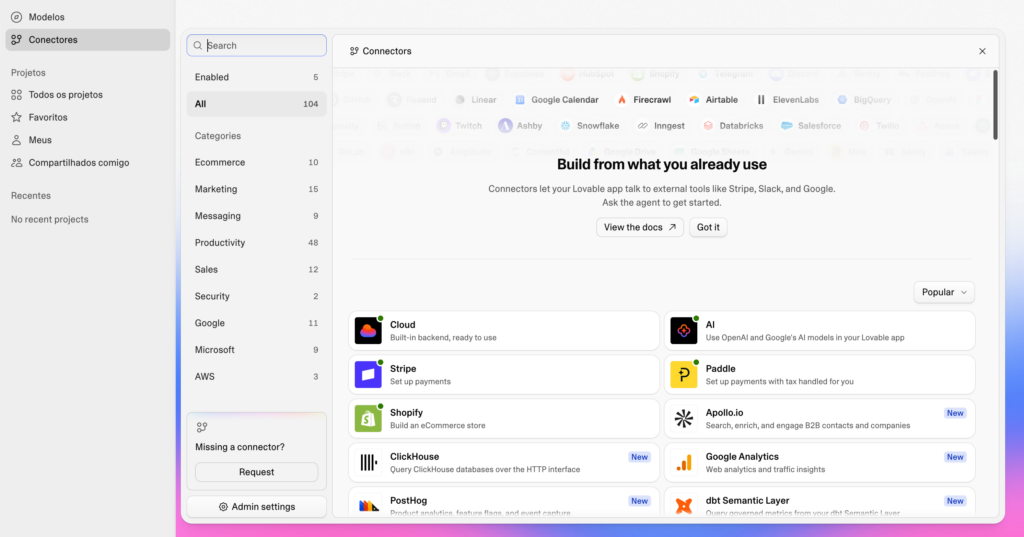
Task: Click the Airtable logo icon in banner
Action: click(694, 100)
